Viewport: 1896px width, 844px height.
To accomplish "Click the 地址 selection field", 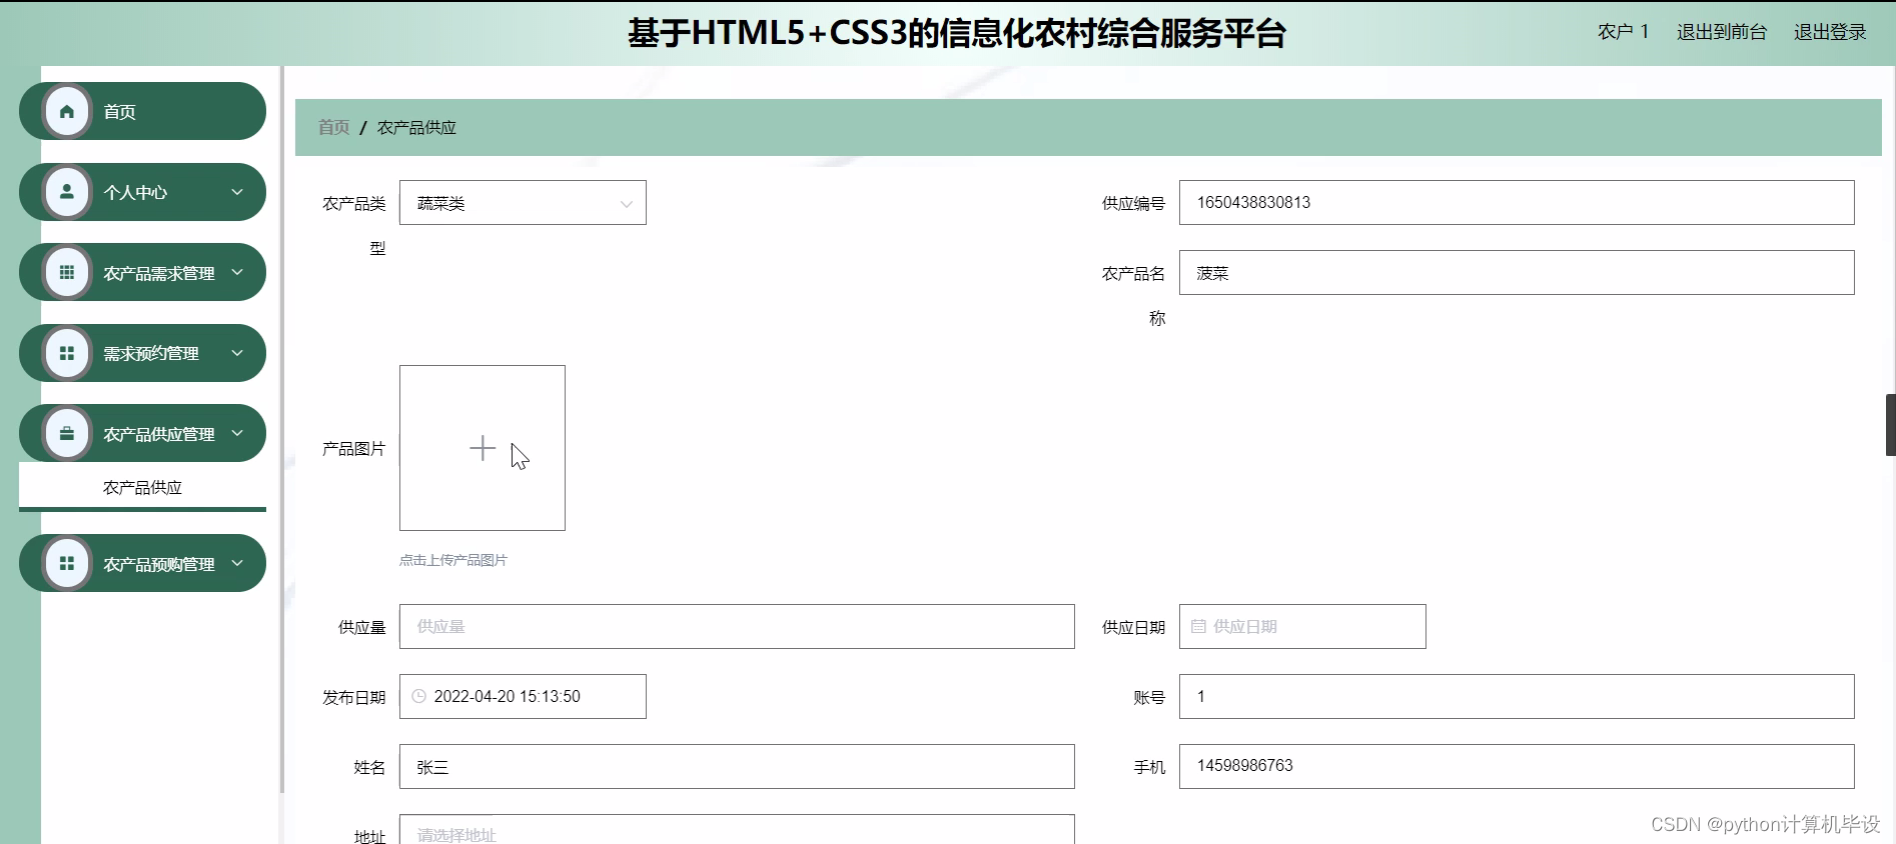I will (x=737, y=830).
